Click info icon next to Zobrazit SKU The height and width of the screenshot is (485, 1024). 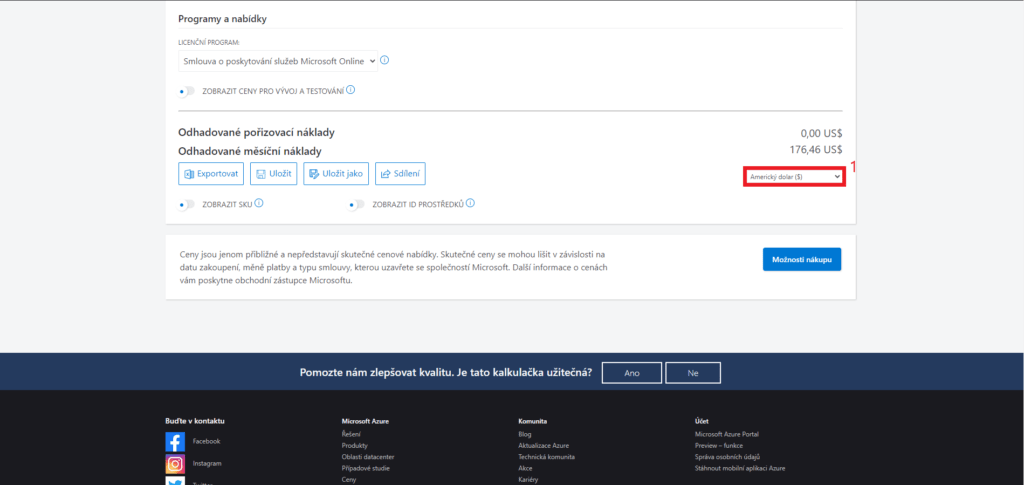259,203
